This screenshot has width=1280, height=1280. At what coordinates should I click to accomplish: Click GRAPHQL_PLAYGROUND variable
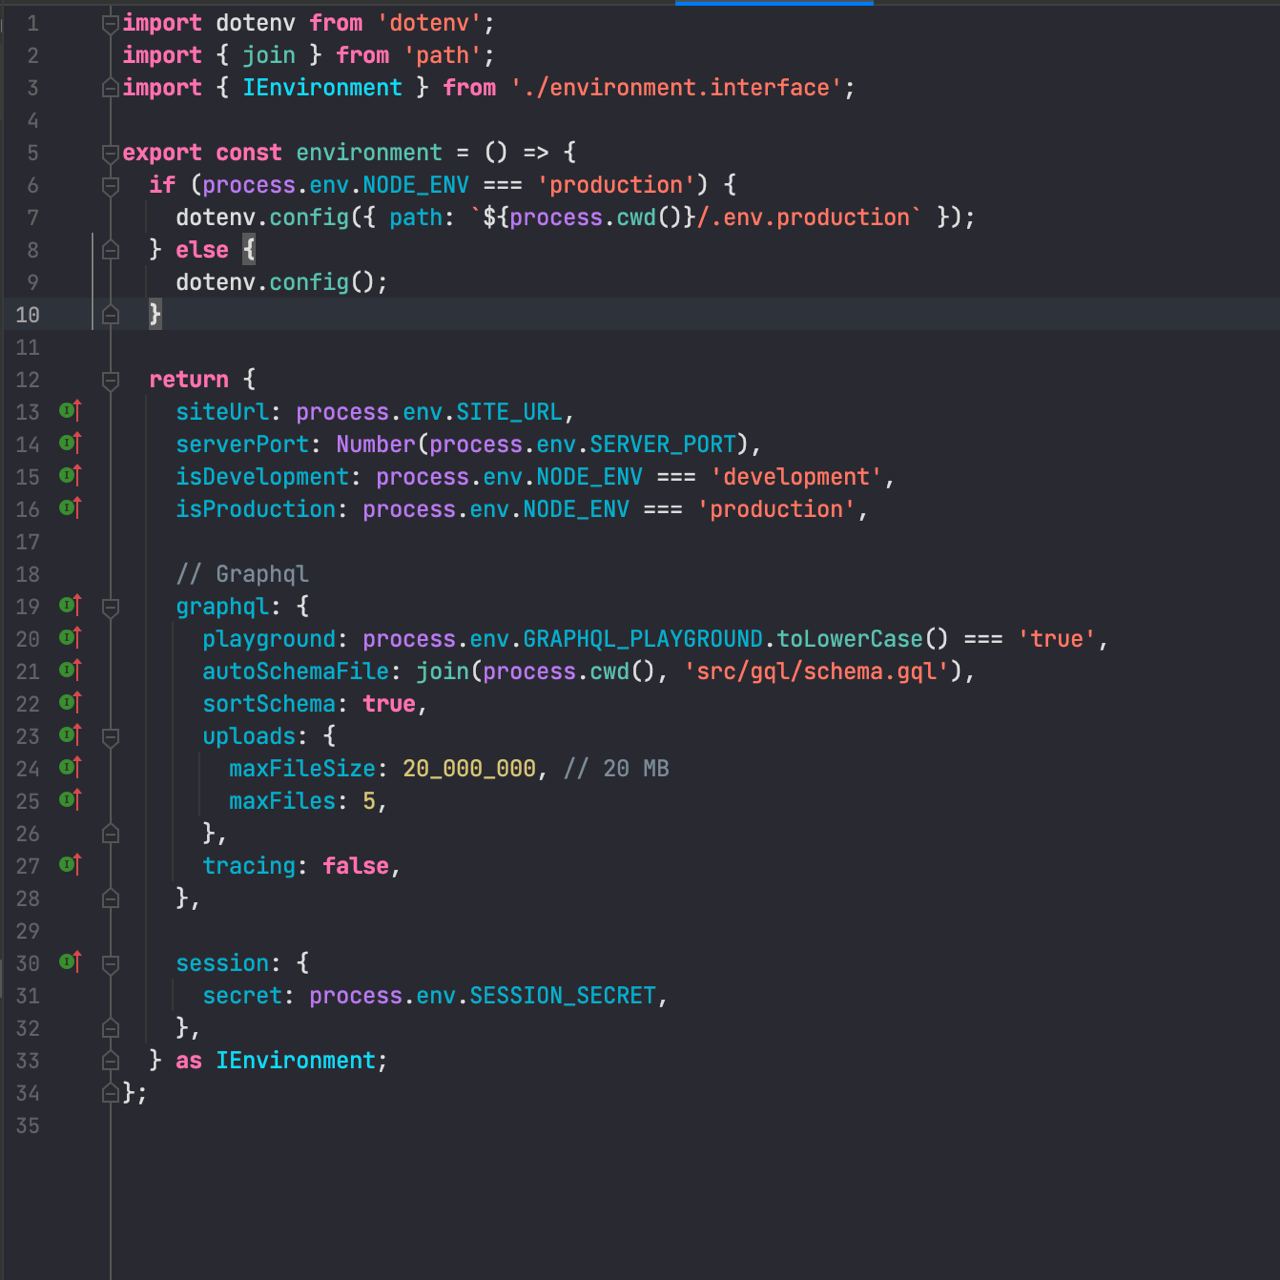pyautogui.click(x=643, y=639)
